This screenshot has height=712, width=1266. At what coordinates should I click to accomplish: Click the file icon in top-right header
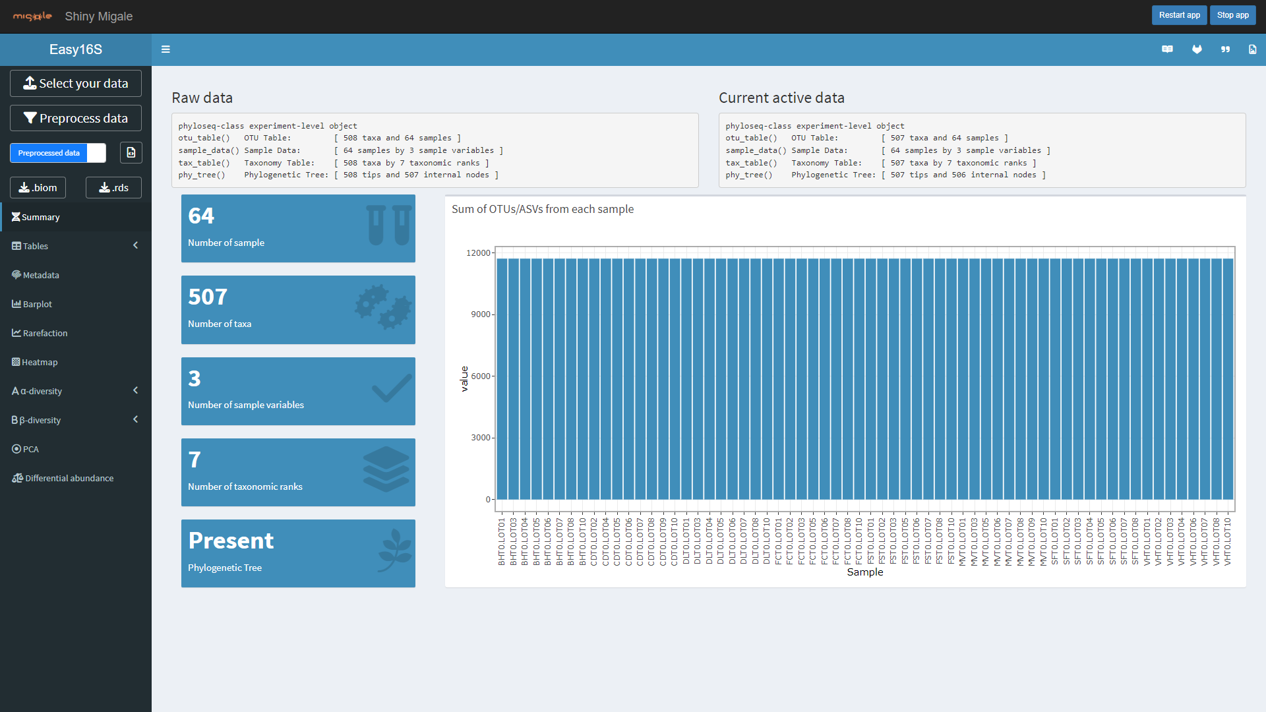(x=1252, y=49)
